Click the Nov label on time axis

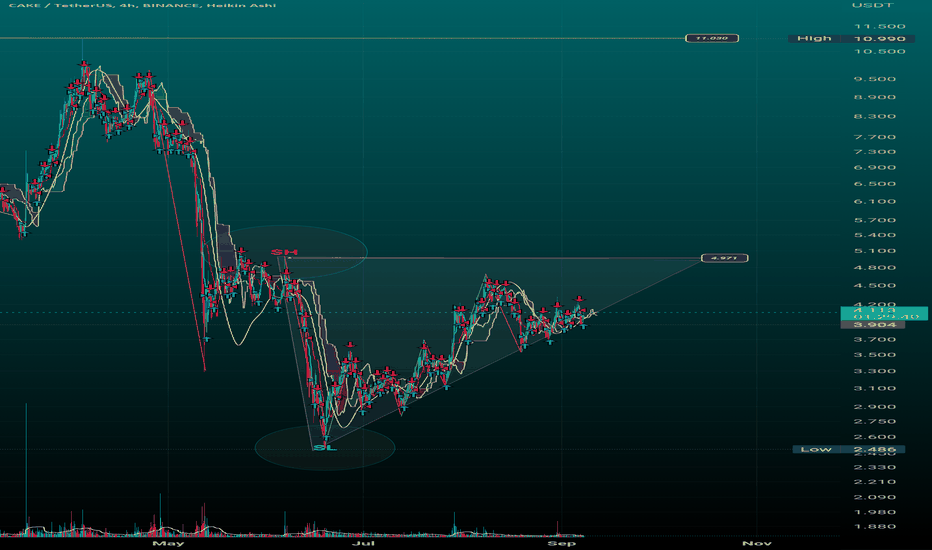(757, 543)
